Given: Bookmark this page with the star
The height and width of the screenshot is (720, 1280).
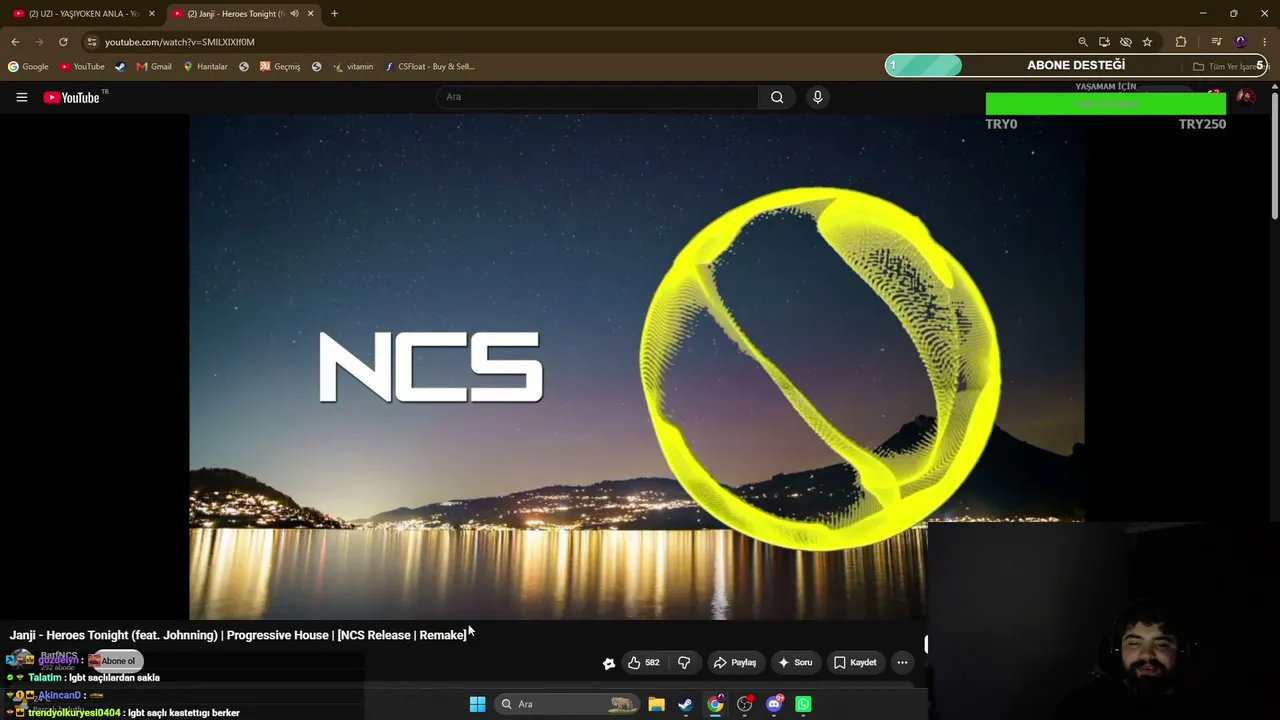Looking at the screenshot, I should click(1147, 42).
